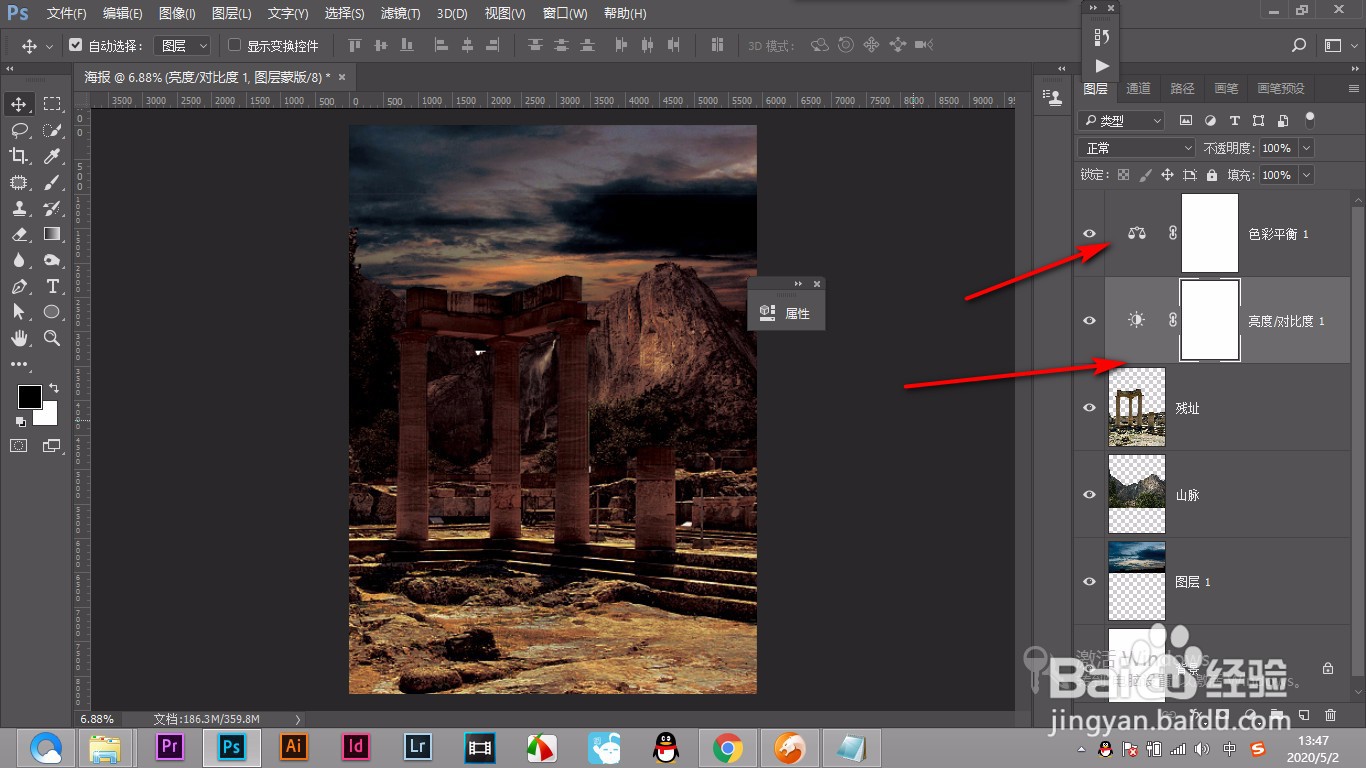The height and width of the screenshot is (768, 1366).
Task: Select the Pen tool
Action: 19,286
